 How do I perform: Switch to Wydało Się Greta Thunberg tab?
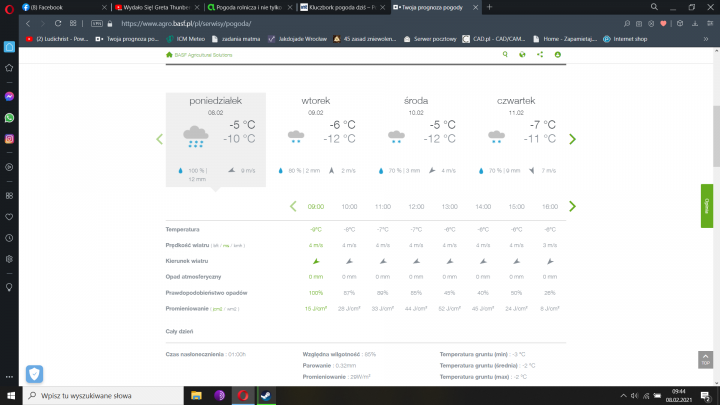(x=157, y=7)
